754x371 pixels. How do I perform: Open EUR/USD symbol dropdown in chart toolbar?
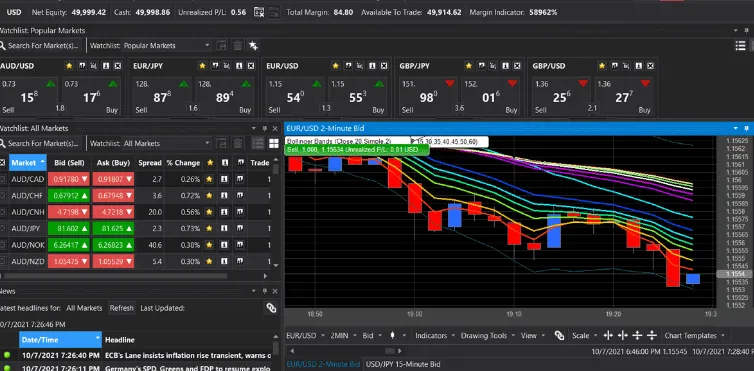click(x=305, y=335)
